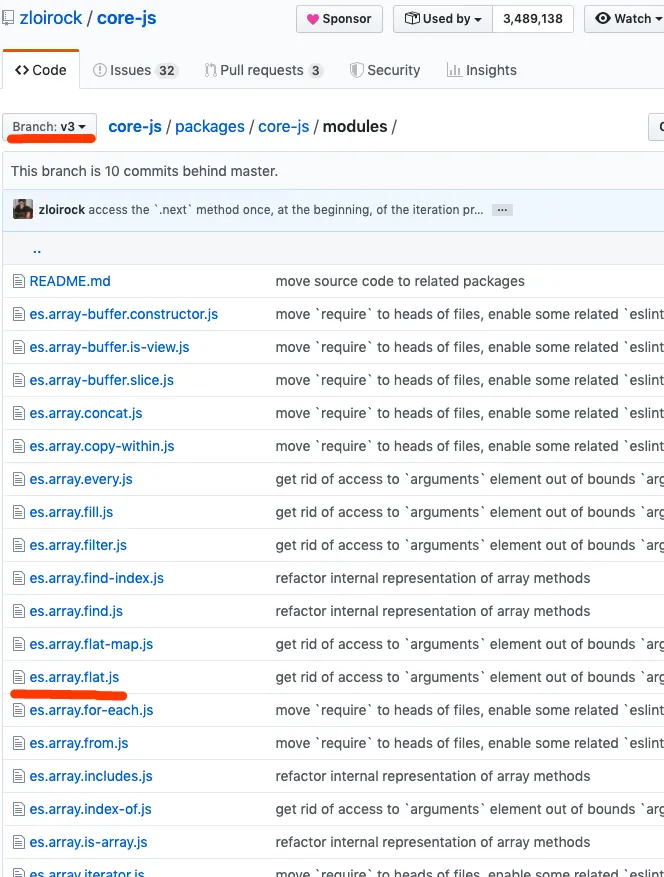This screenshot has width=664, height=877.
Task: Click zloirock avatar in commit bar
Action: [x=23, y=209]
